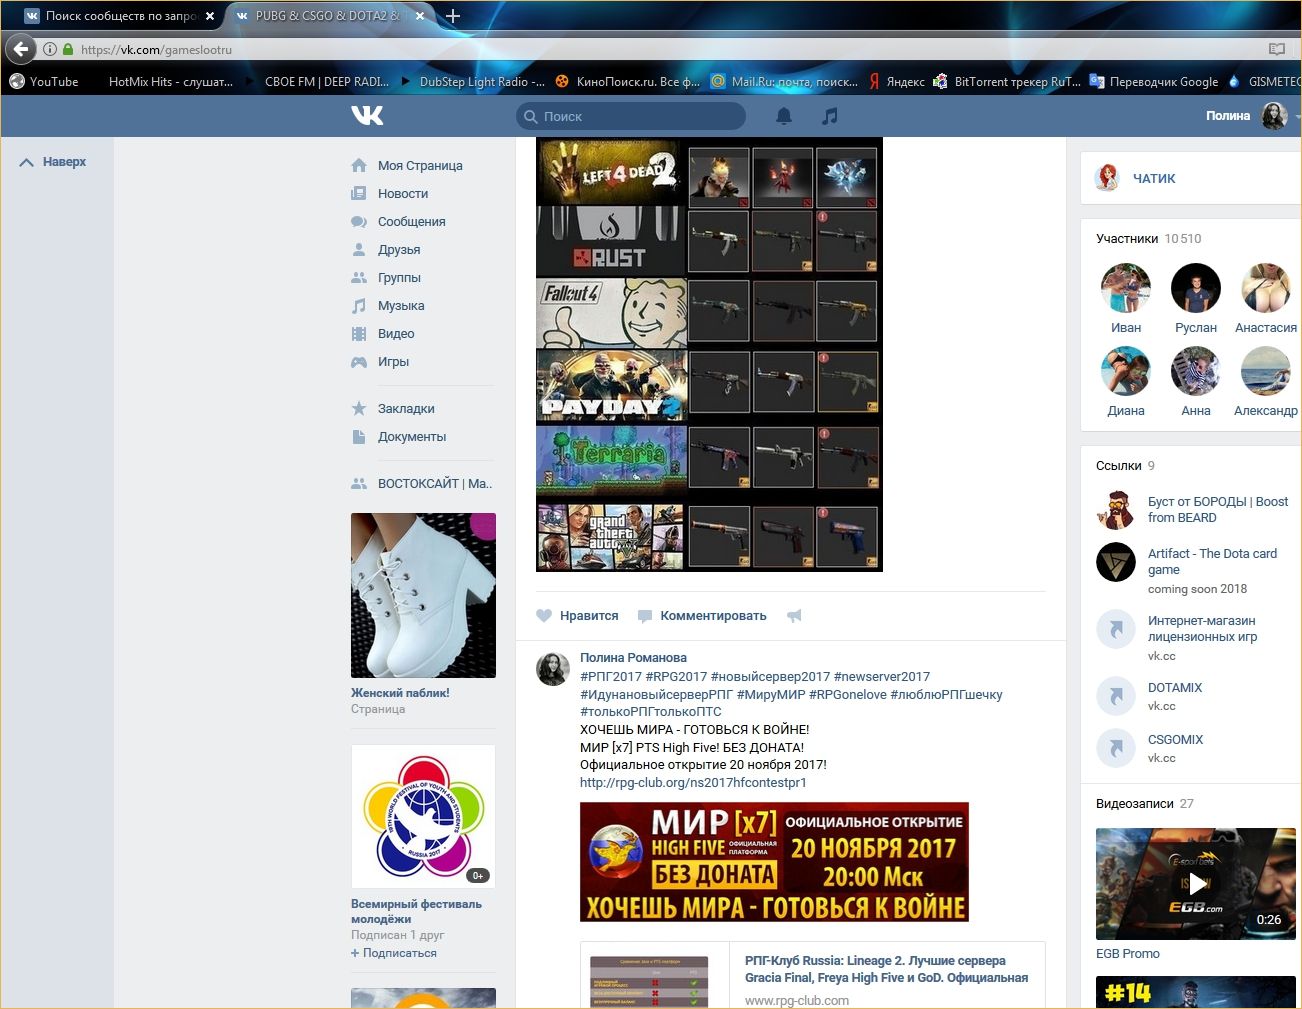Open the CSGOMIX link
Viewport: 1302px width, 1009px height.
tap(1175, 739)
